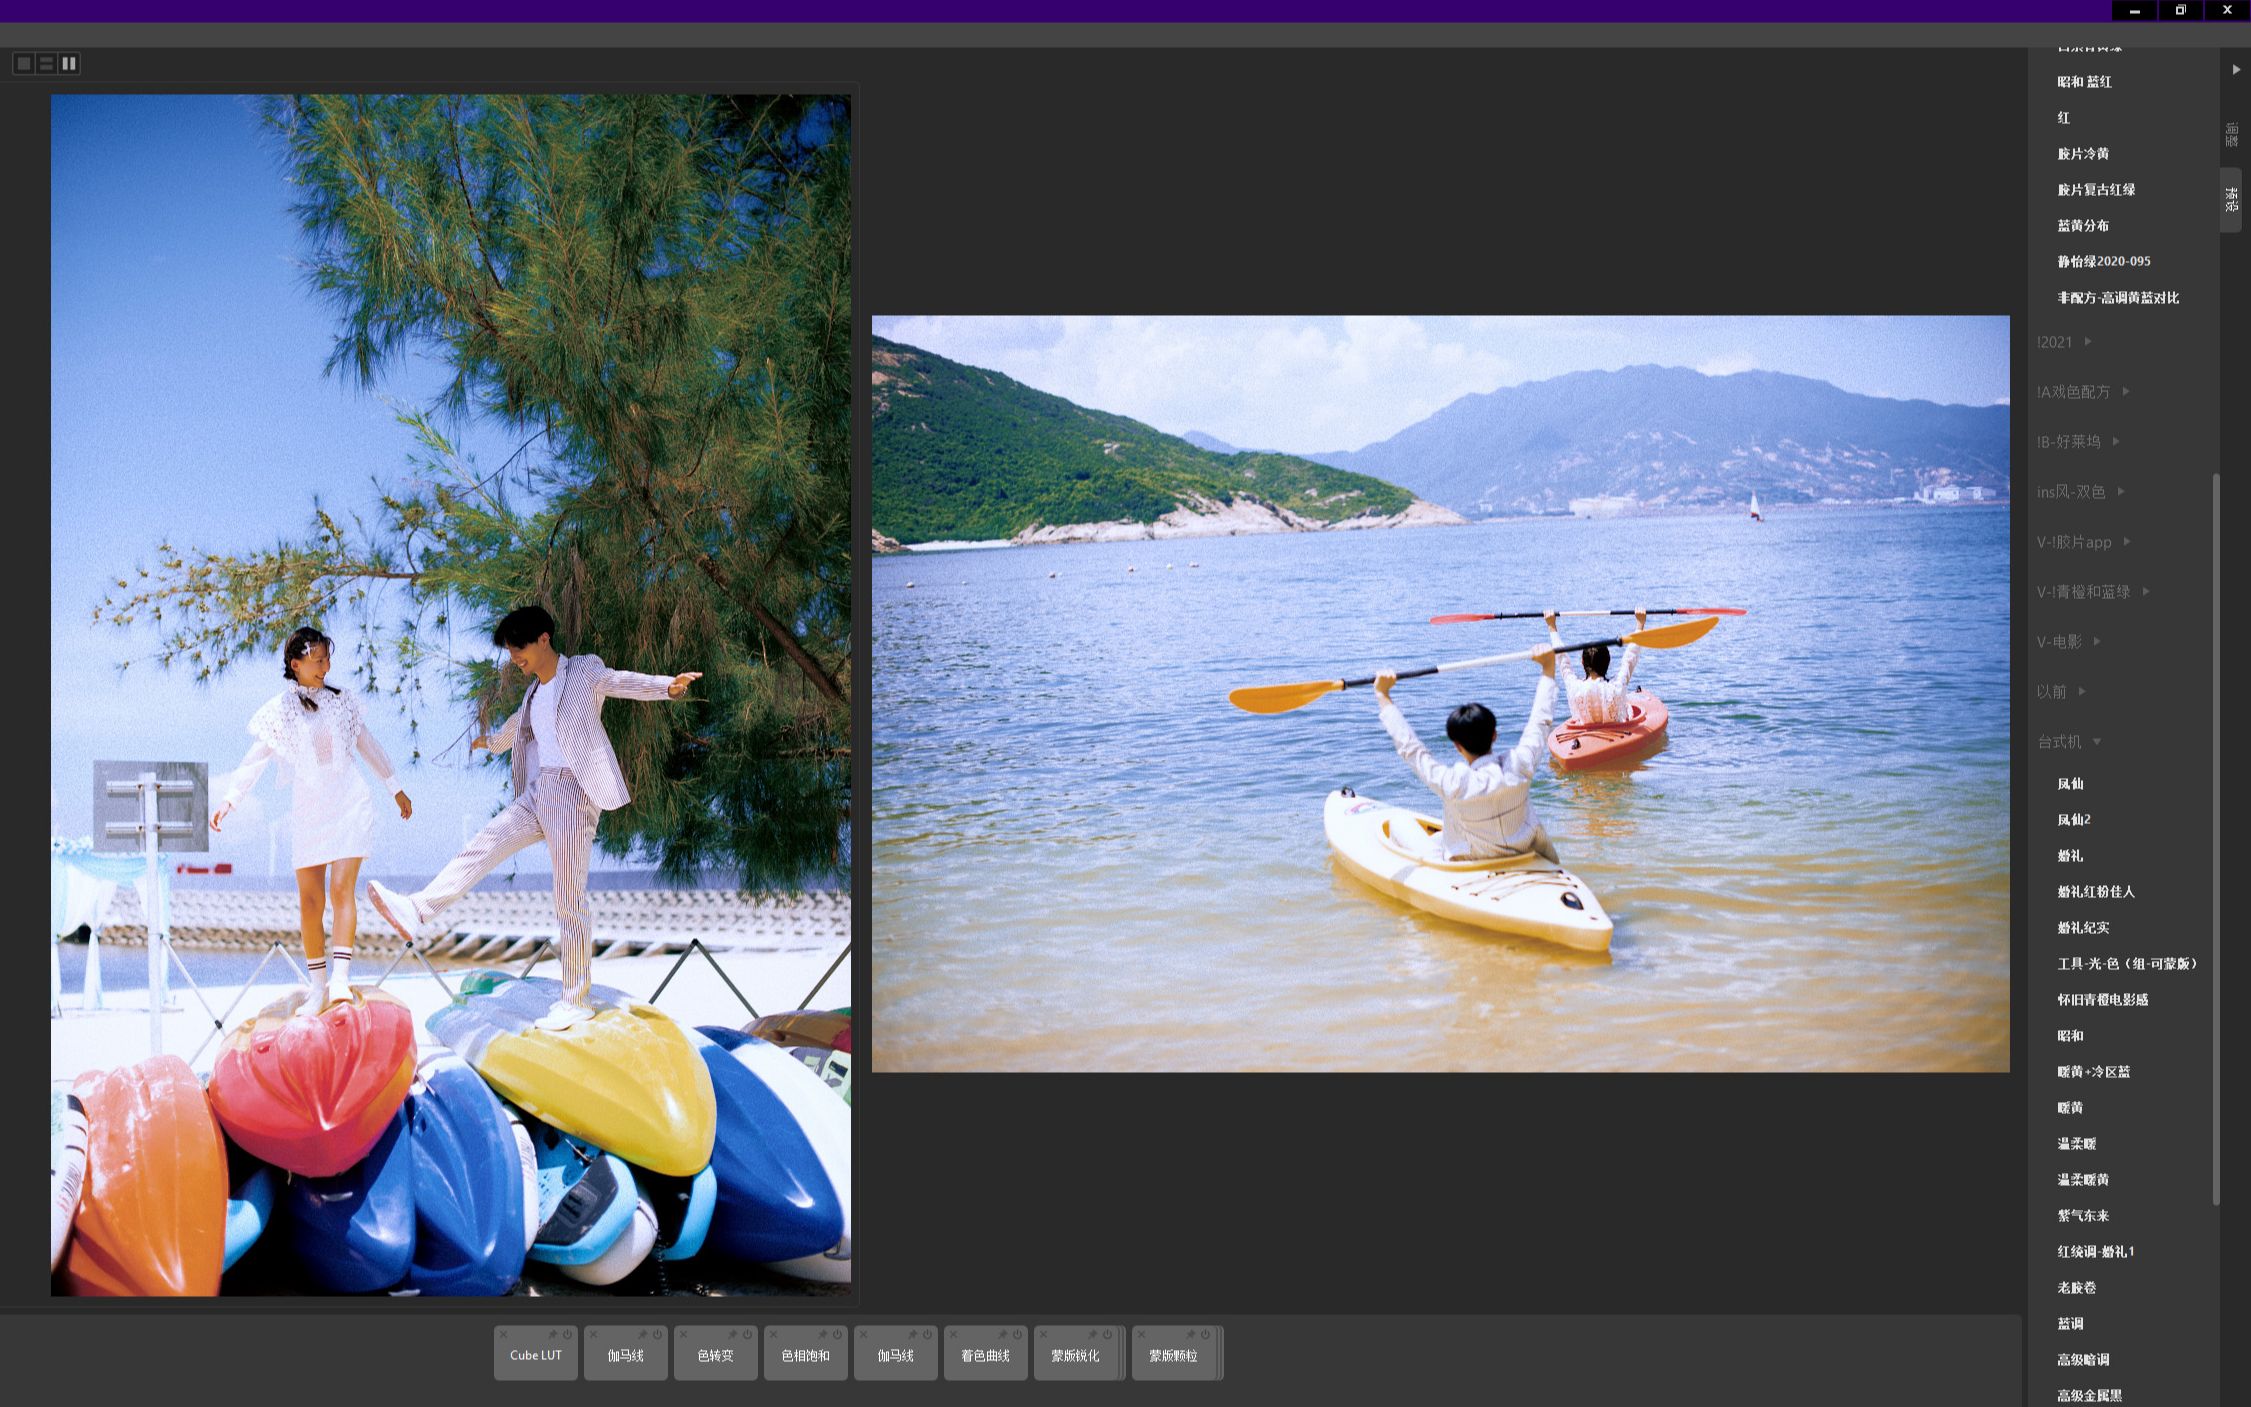The width and height of the screenshot is (2251, 1407).
Task: Toggle power on the Cube LUT node
Action: click(567, 1334)
